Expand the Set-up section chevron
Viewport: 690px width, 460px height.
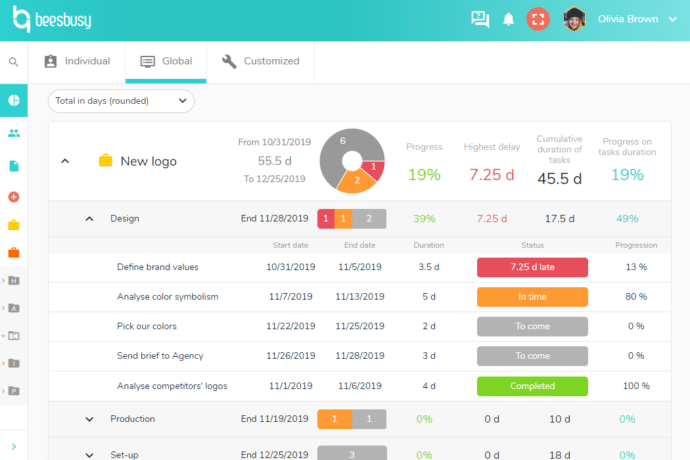point(89,455)
